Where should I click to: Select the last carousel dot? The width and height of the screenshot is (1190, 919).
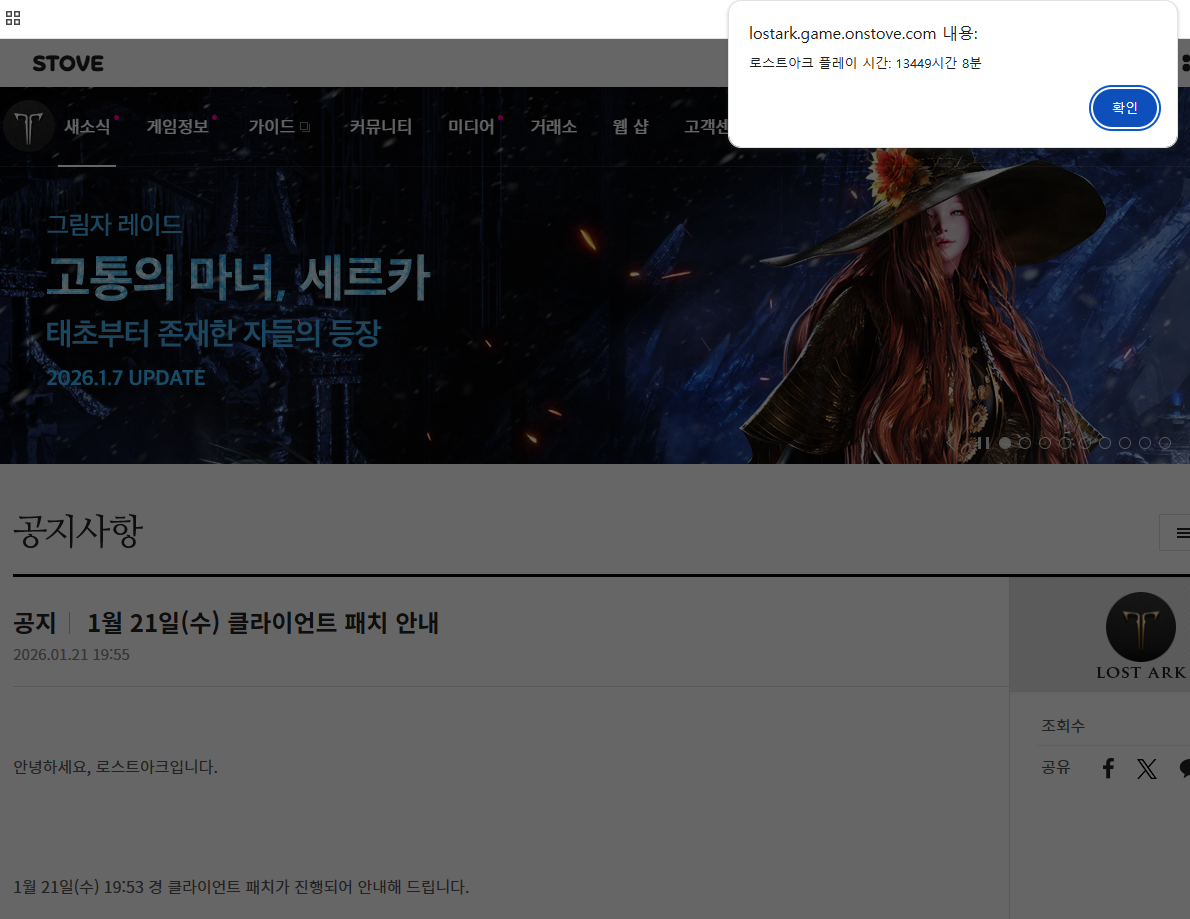click(1165, 442)
